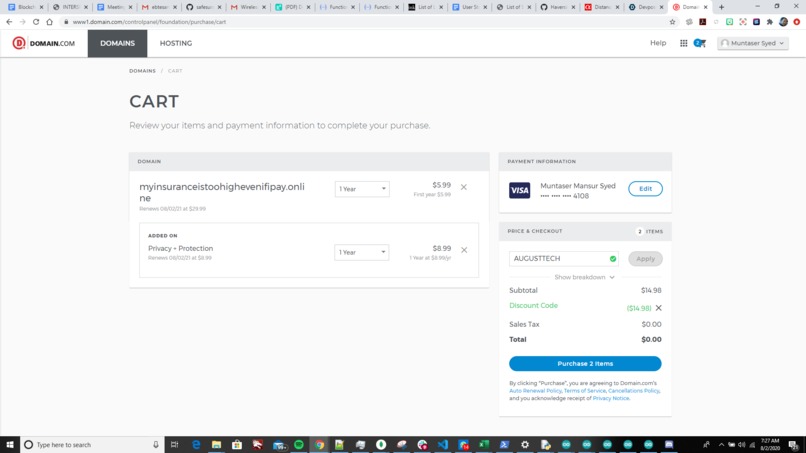Click the Purchase 2 Items button
This screenshot has height=453, width=806.
[x=585, y=364]
